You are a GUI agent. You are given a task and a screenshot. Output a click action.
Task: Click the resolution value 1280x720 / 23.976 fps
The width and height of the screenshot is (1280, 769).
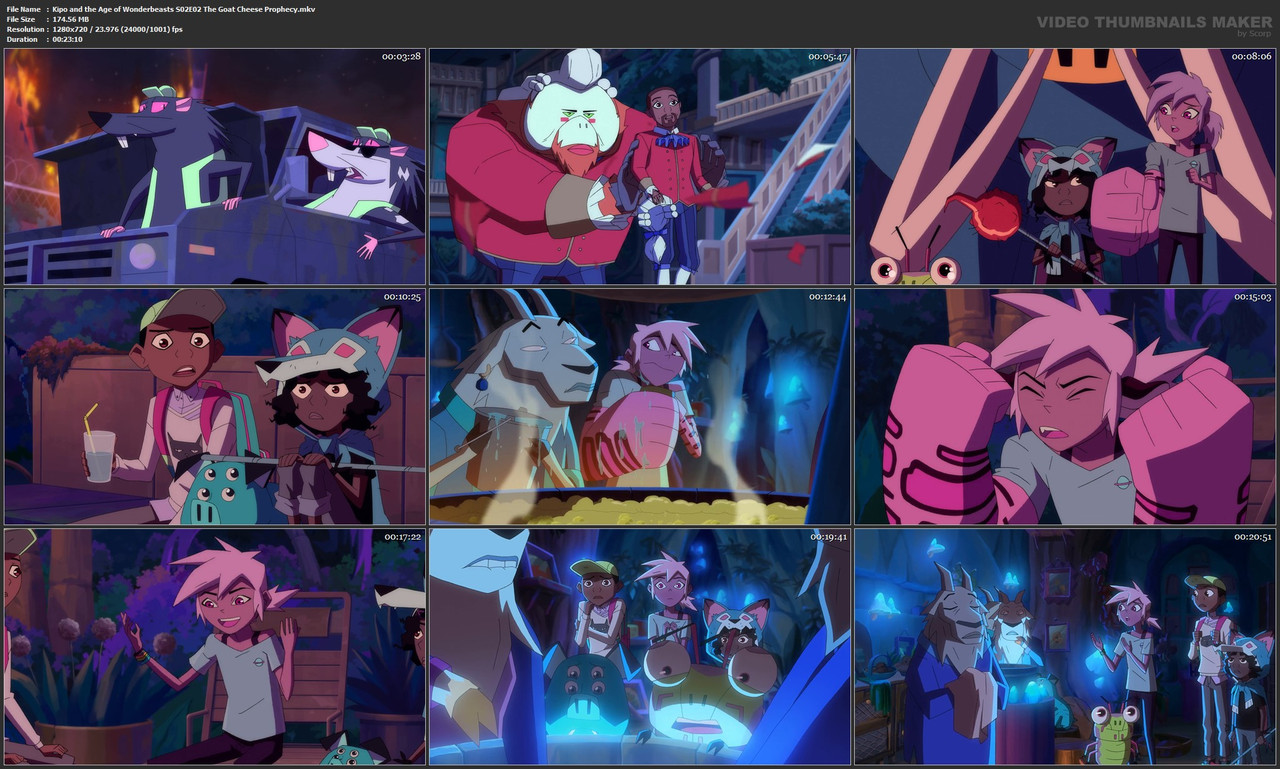click(x=118, y=29)
